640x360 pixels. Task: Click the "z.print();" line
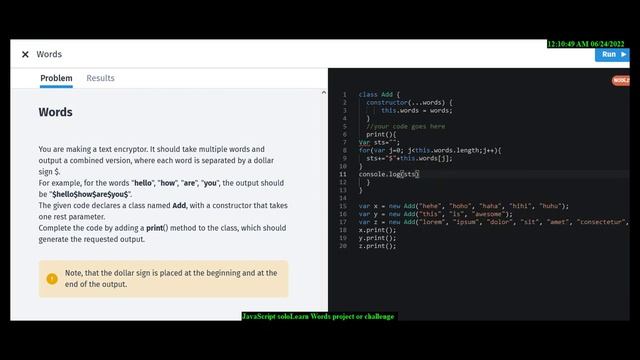pos(378,246)
